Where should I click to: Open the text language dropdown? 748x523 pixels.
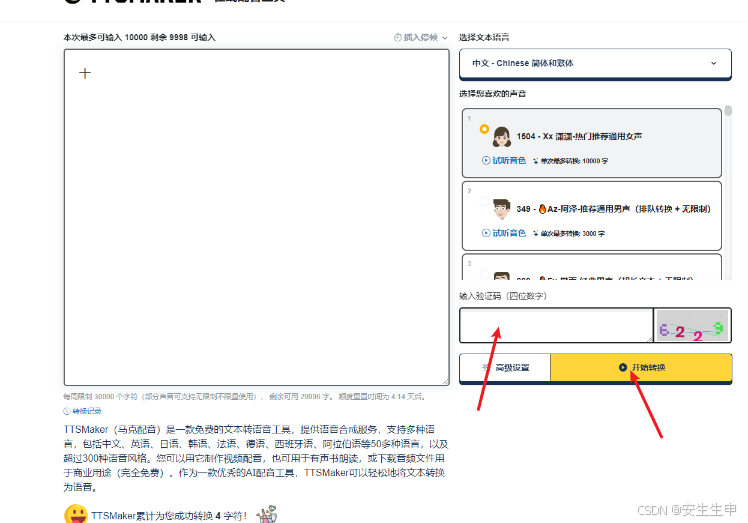click(595, 63)
